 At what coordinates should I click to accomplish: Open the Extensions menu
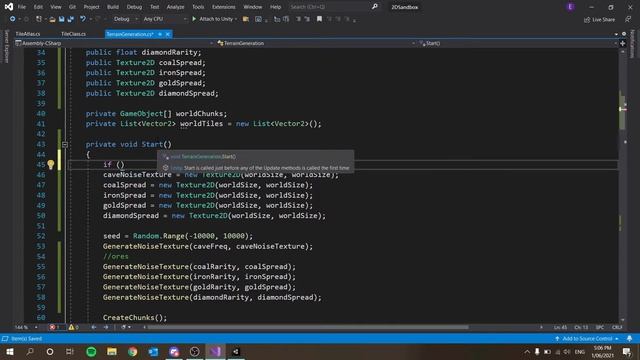coord(224,7)
